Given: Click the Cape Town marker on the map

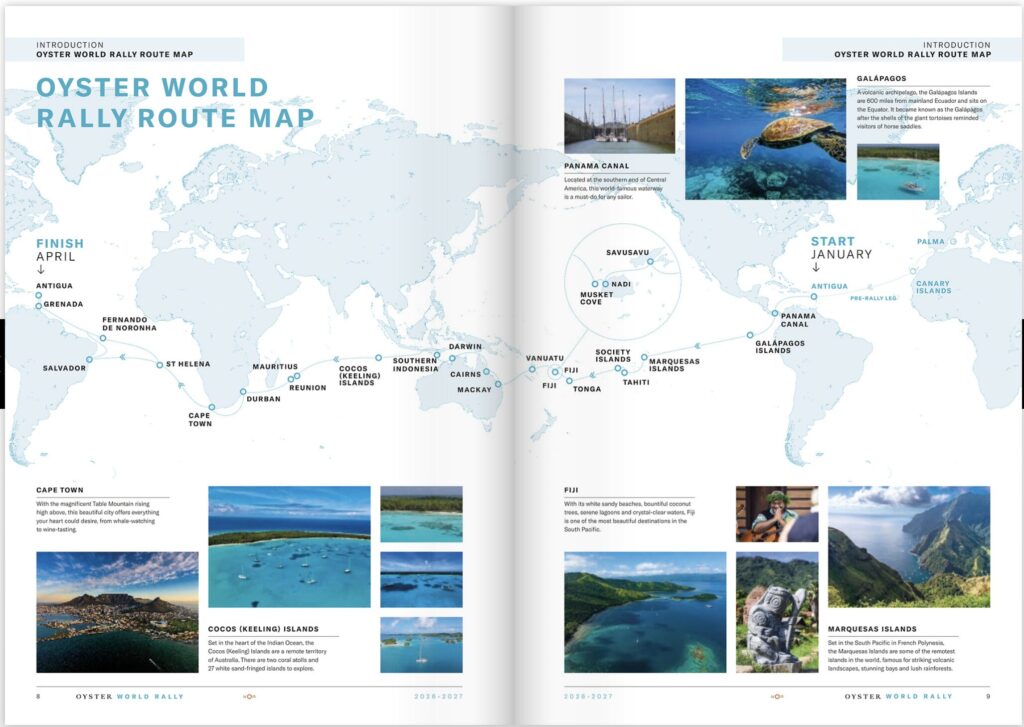Looking at the screenshot, I should click(x=212, y=407).
